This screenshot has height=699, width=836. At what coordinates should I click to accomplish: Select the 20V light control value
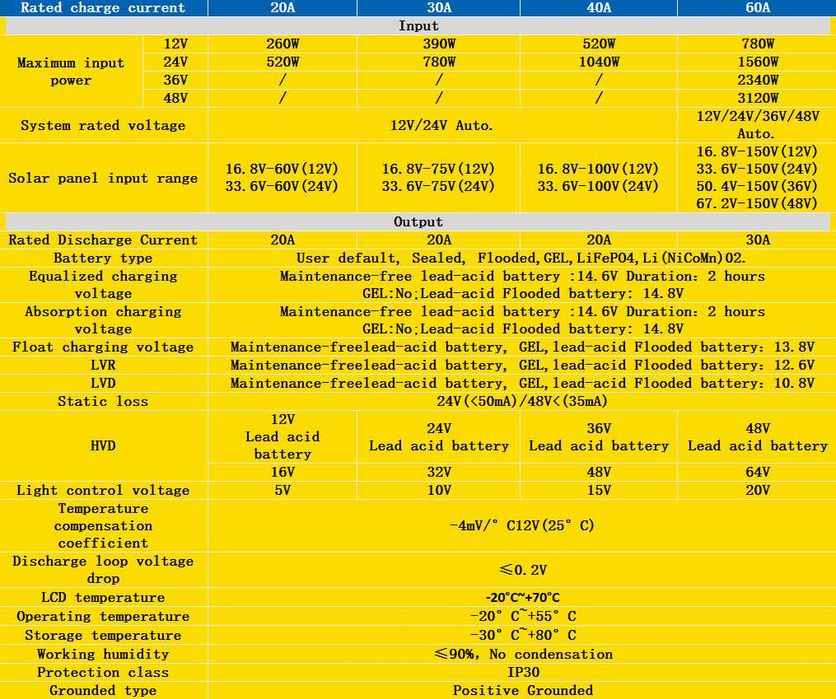[758, 491]
